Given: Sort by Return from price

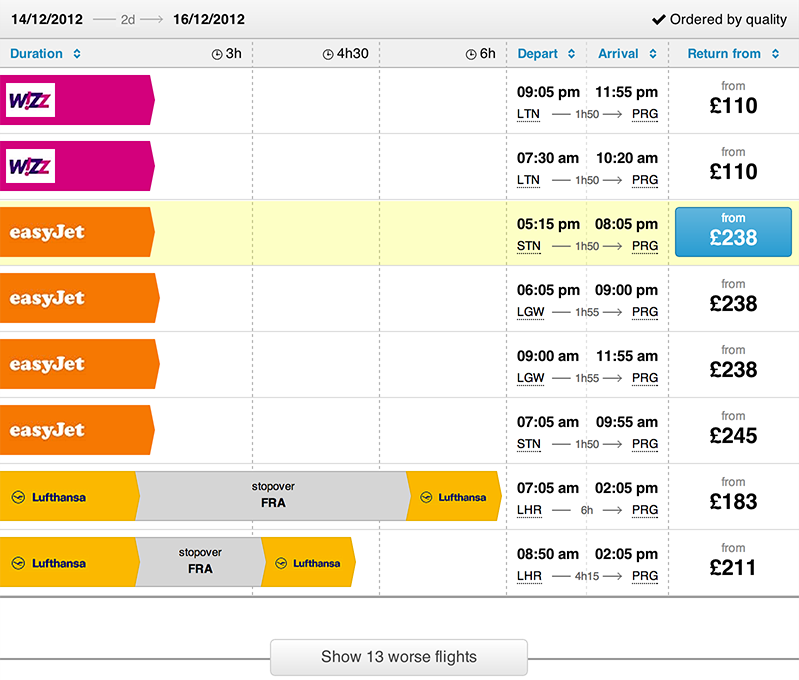Looking at the screenshot, I should tap(733, 54).
